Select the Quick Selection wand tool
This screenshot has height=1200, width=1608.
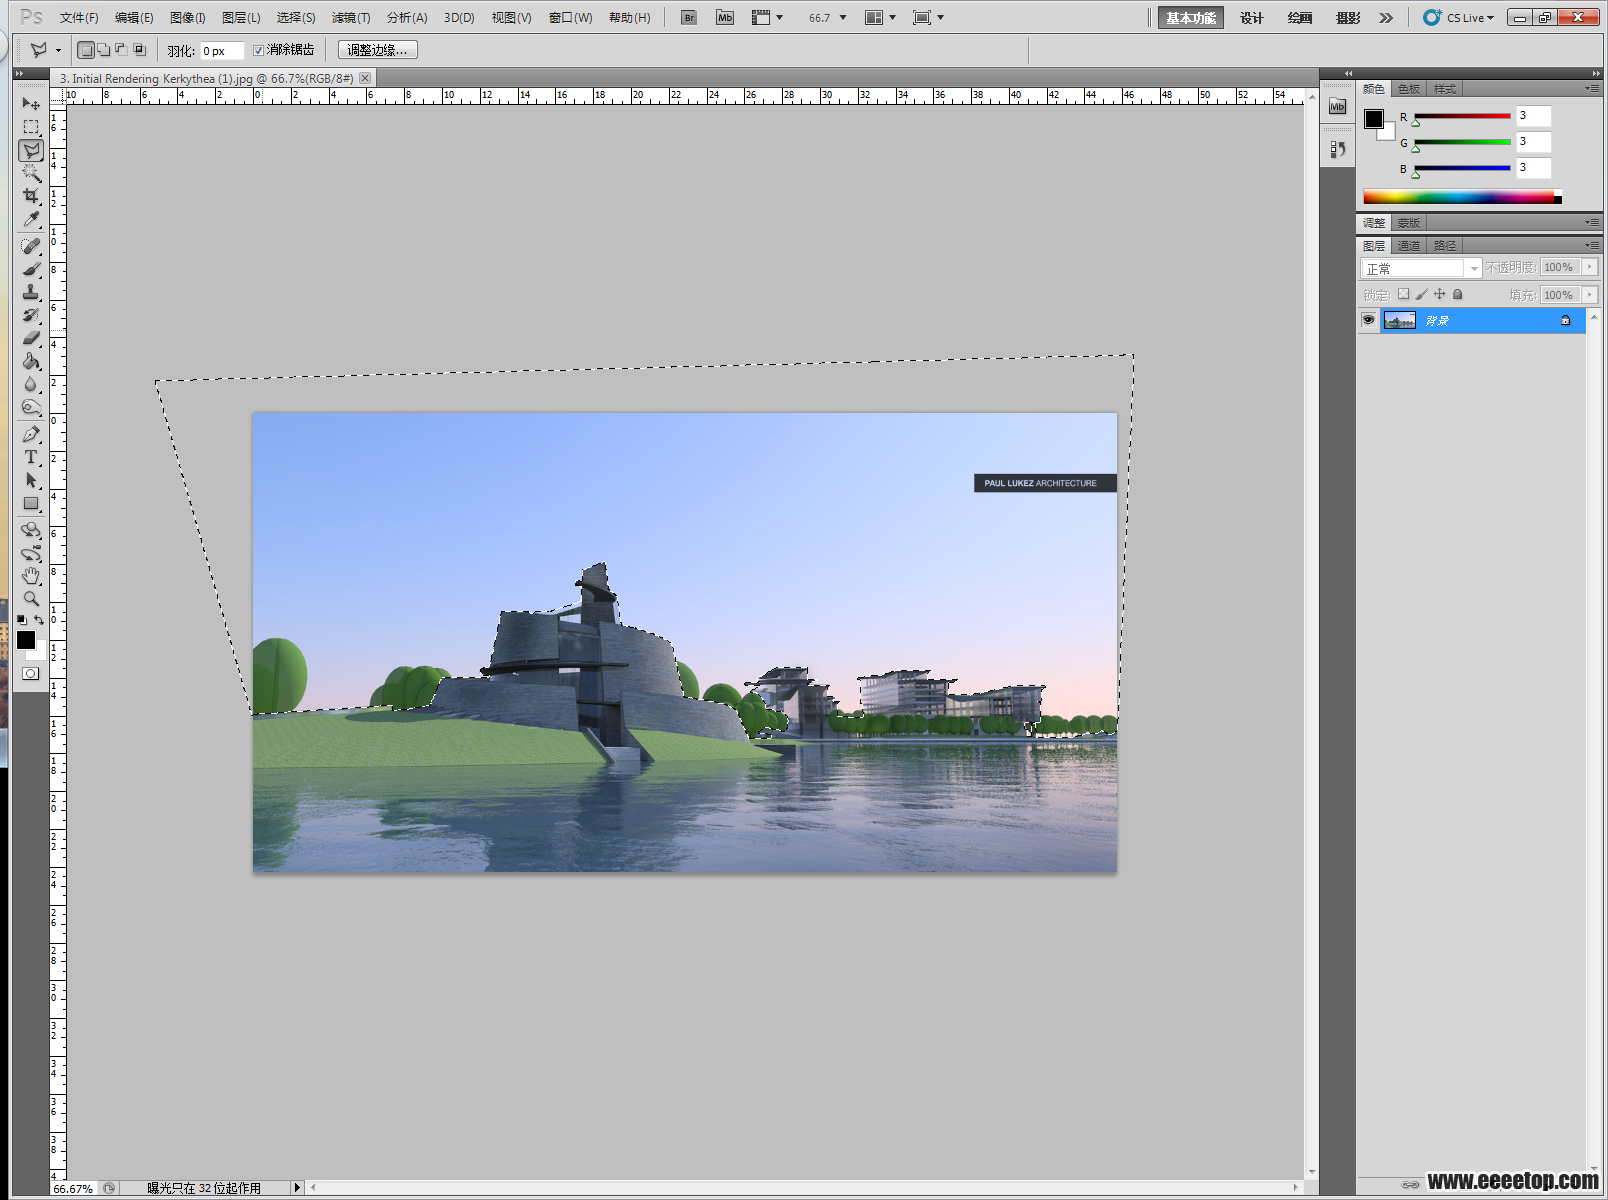pyautogui.click(x=31, y=173)
